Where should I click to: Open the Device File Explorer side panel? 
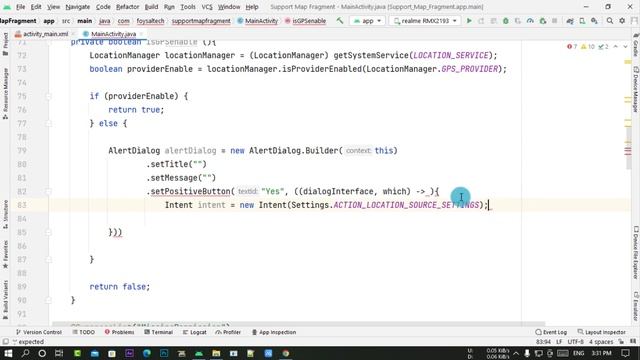click(x=636, y=252)
